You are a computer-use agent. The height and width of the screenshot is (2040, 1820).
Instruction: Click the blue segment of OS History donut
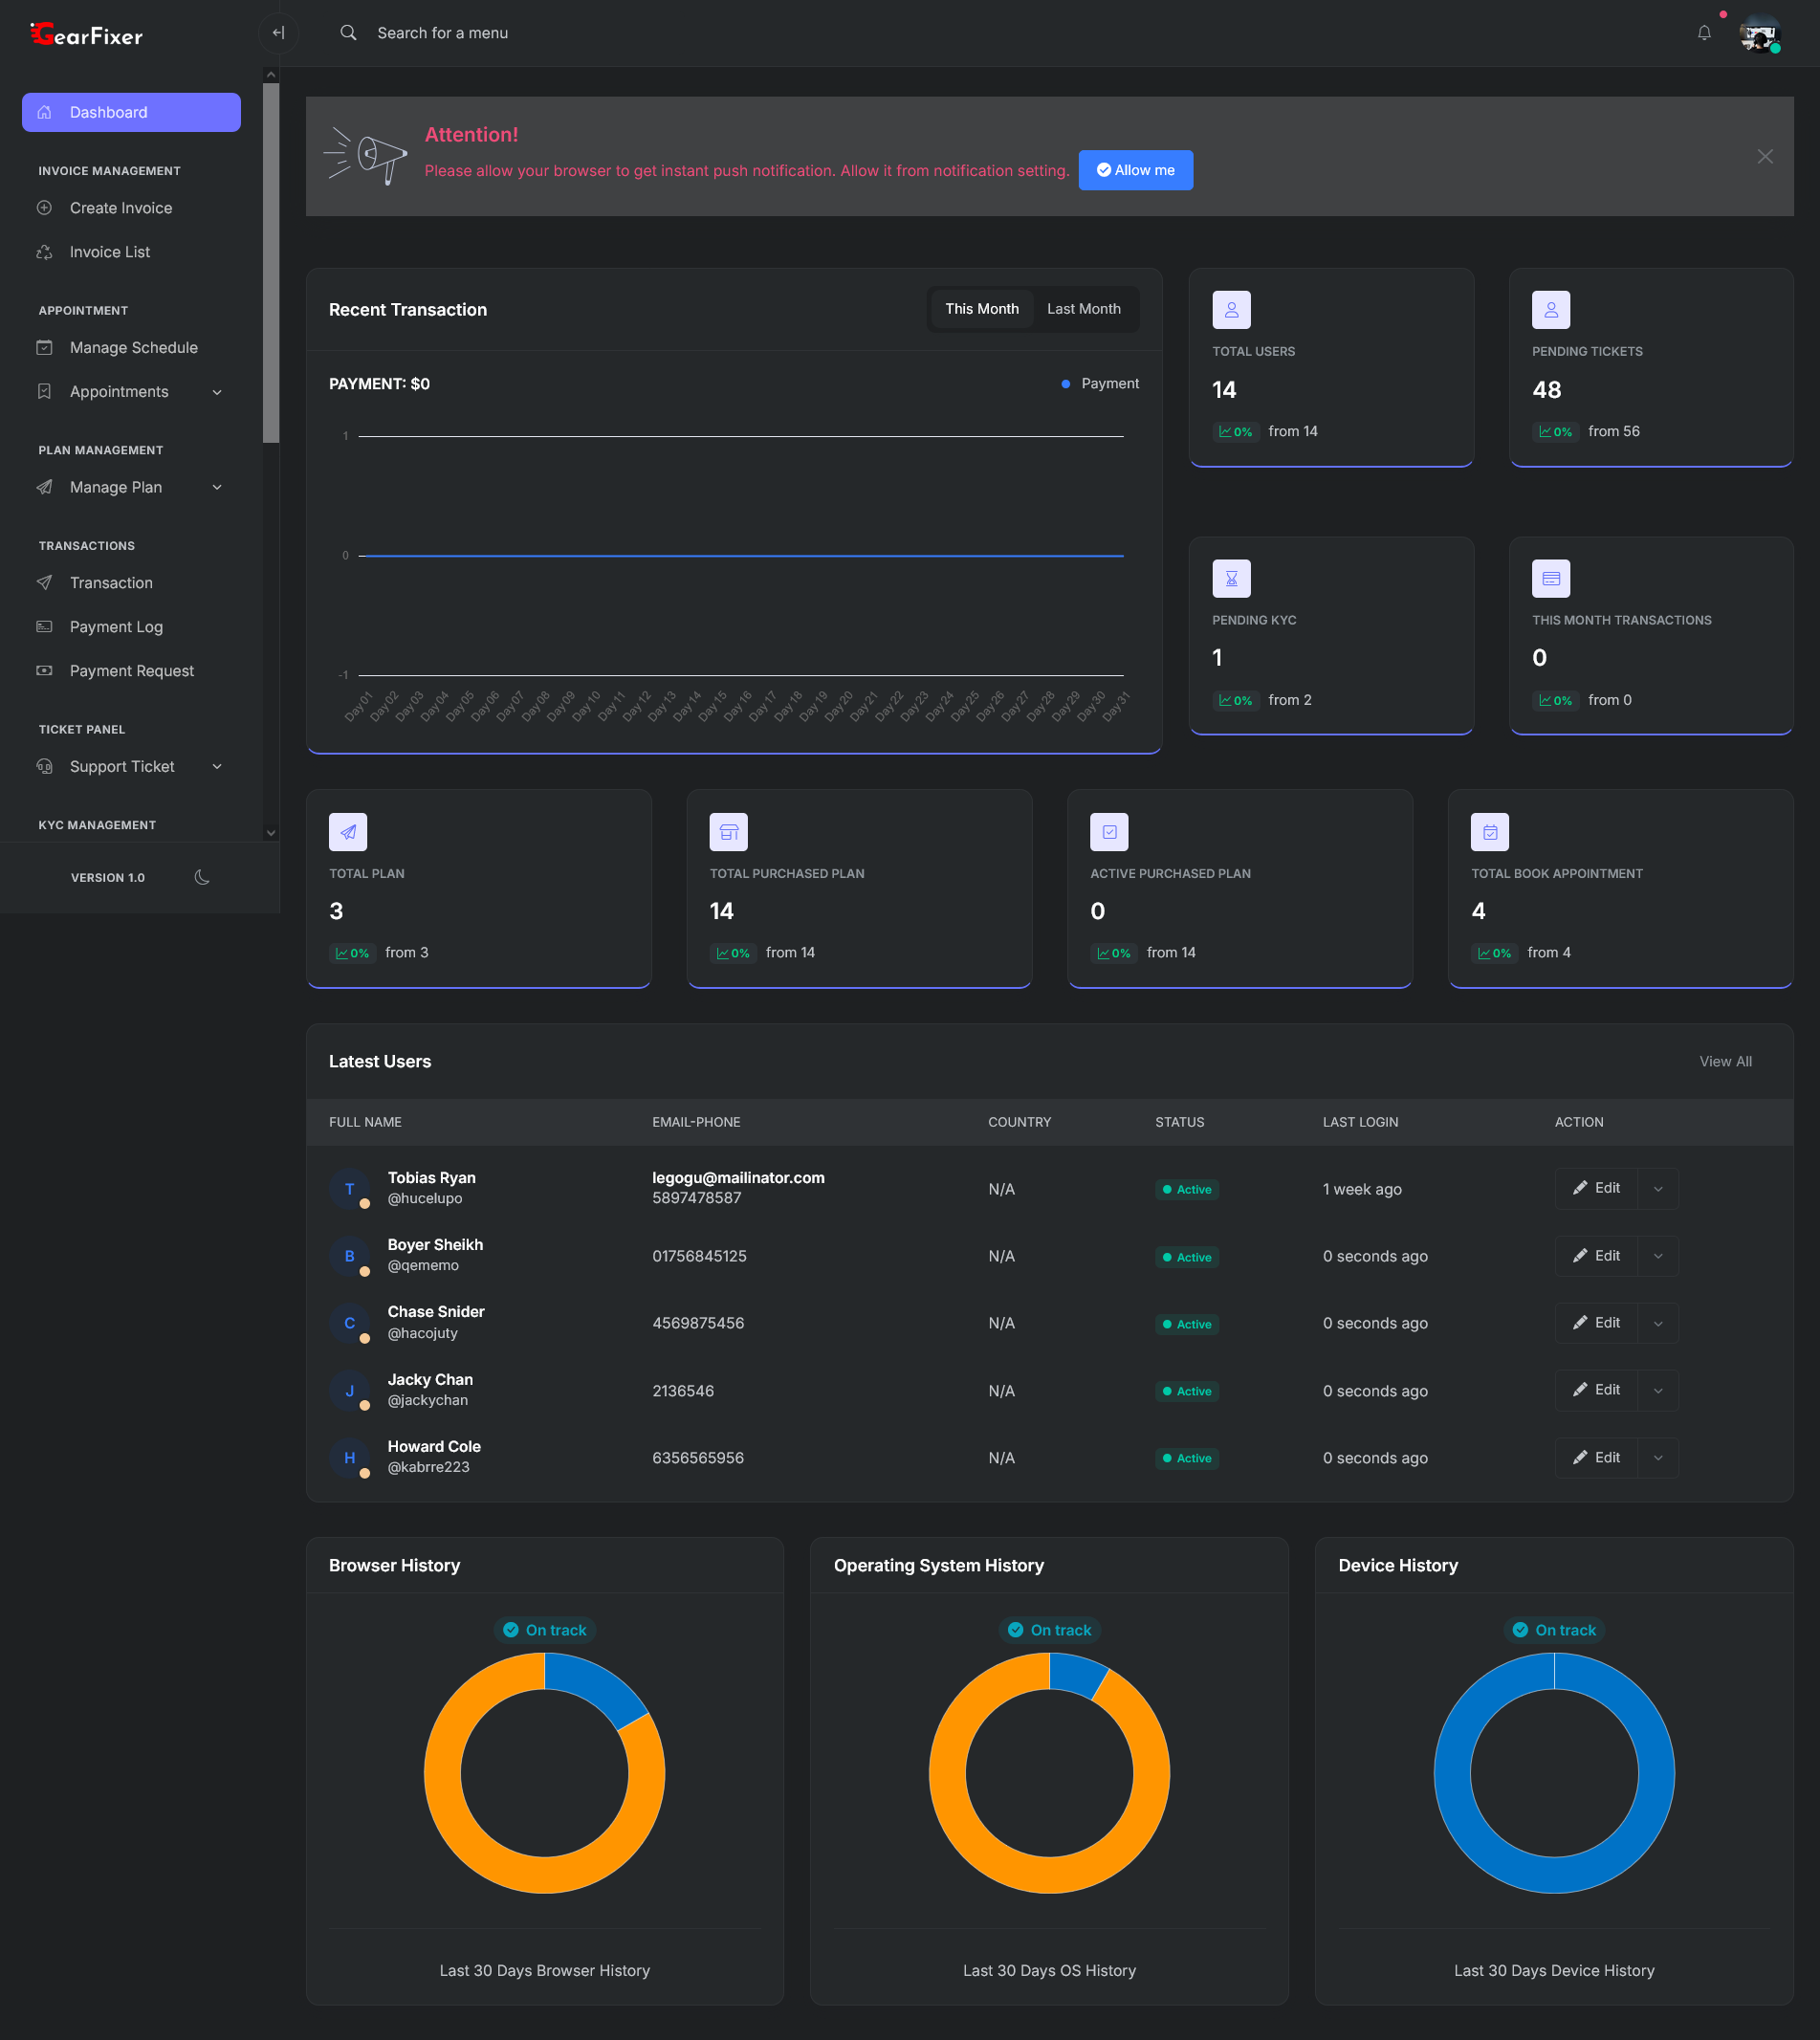(x=1075, y=1673)
